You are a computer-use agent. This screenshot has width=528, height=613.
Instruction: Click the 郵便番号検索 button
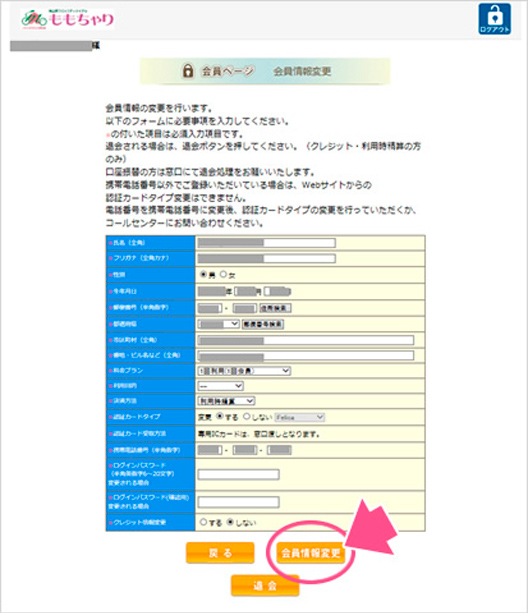[263, 324]
